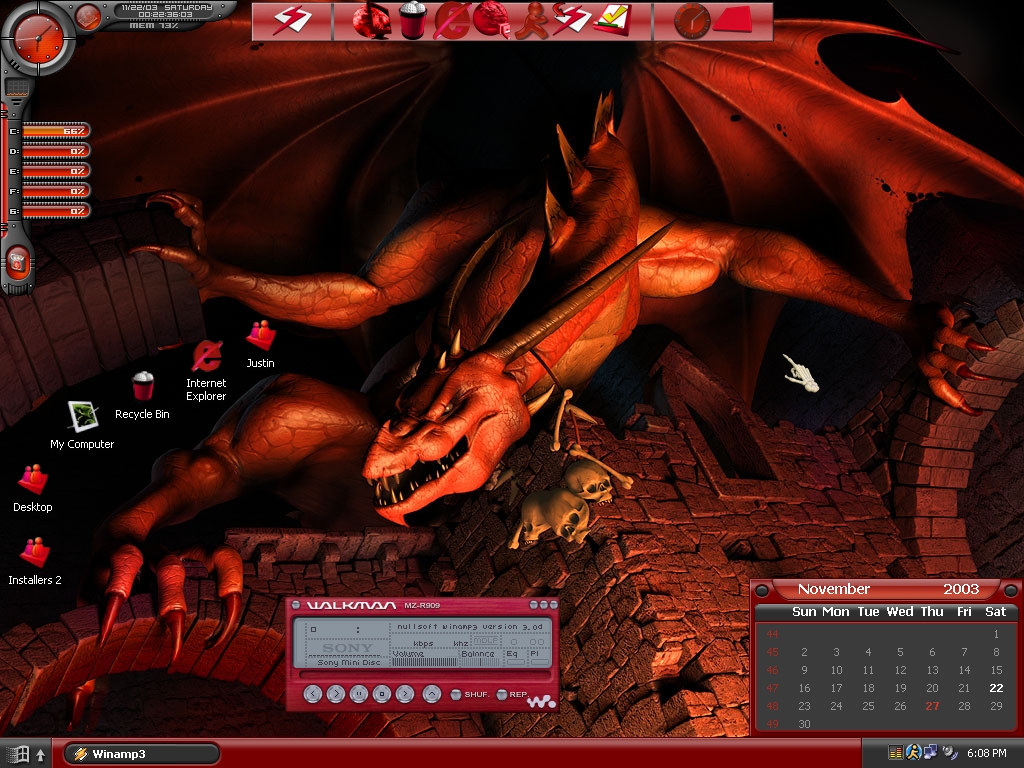The height and width of the screenshot is (768, 1024).
Task: Click the stop button in the Walkman player
Action: pyautogui.click(x=381, y=694)
